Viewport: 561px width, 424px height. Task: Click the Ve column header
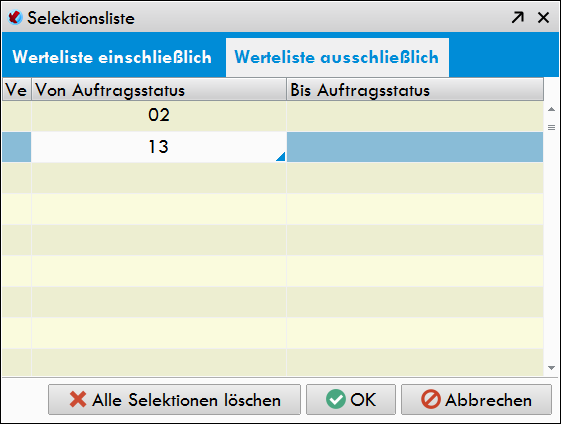click(x=16, y=90)
